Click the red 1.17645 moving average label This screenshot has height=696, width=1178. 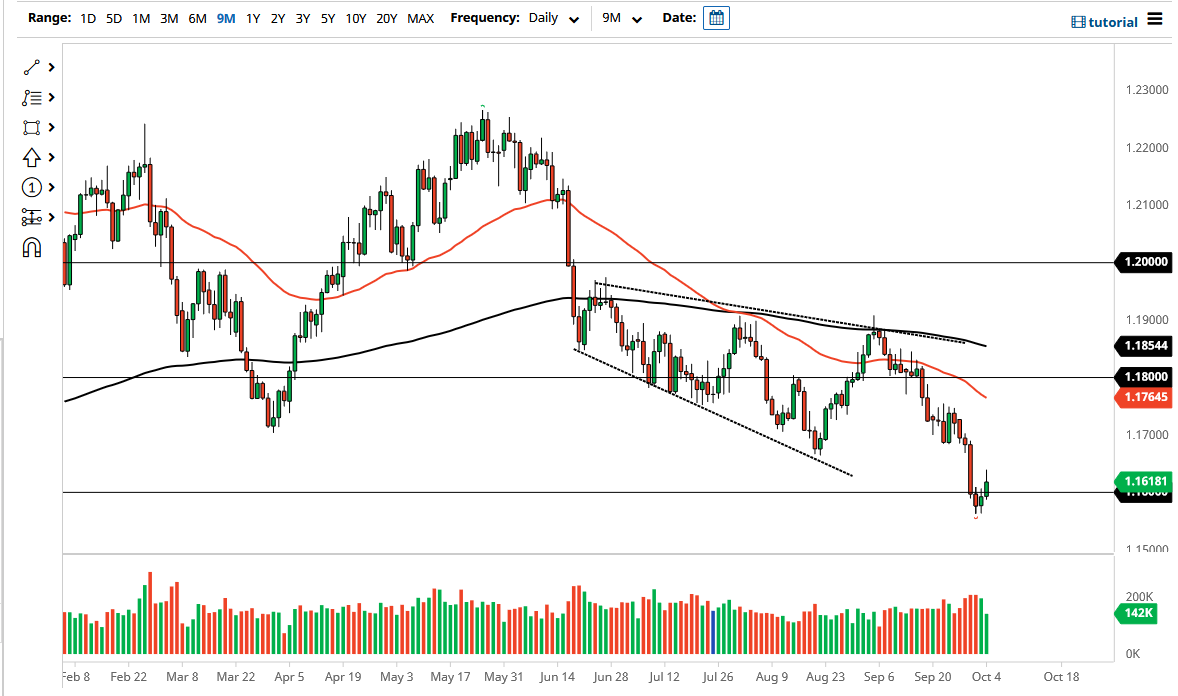click(x=1144, y=397)
